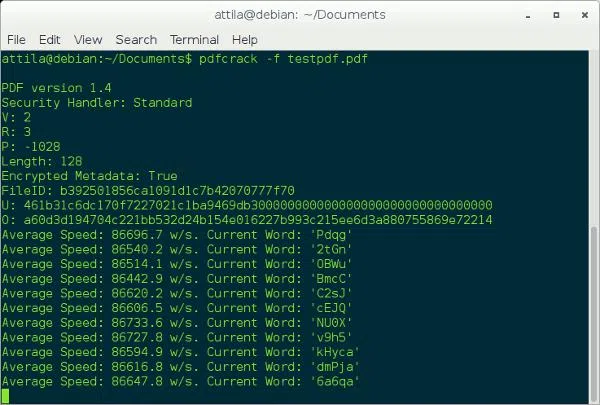Screen dimensions: 600x405
Task: Open the Help menu
Action: tap(245, 39)
